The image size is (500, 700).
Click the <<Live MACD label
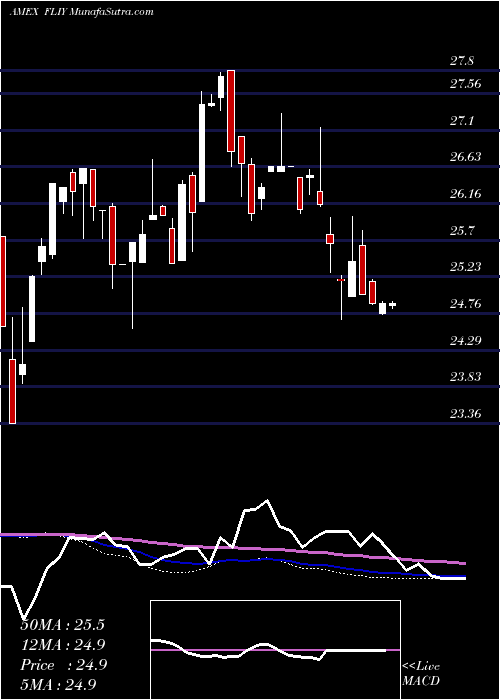[421, 674]
